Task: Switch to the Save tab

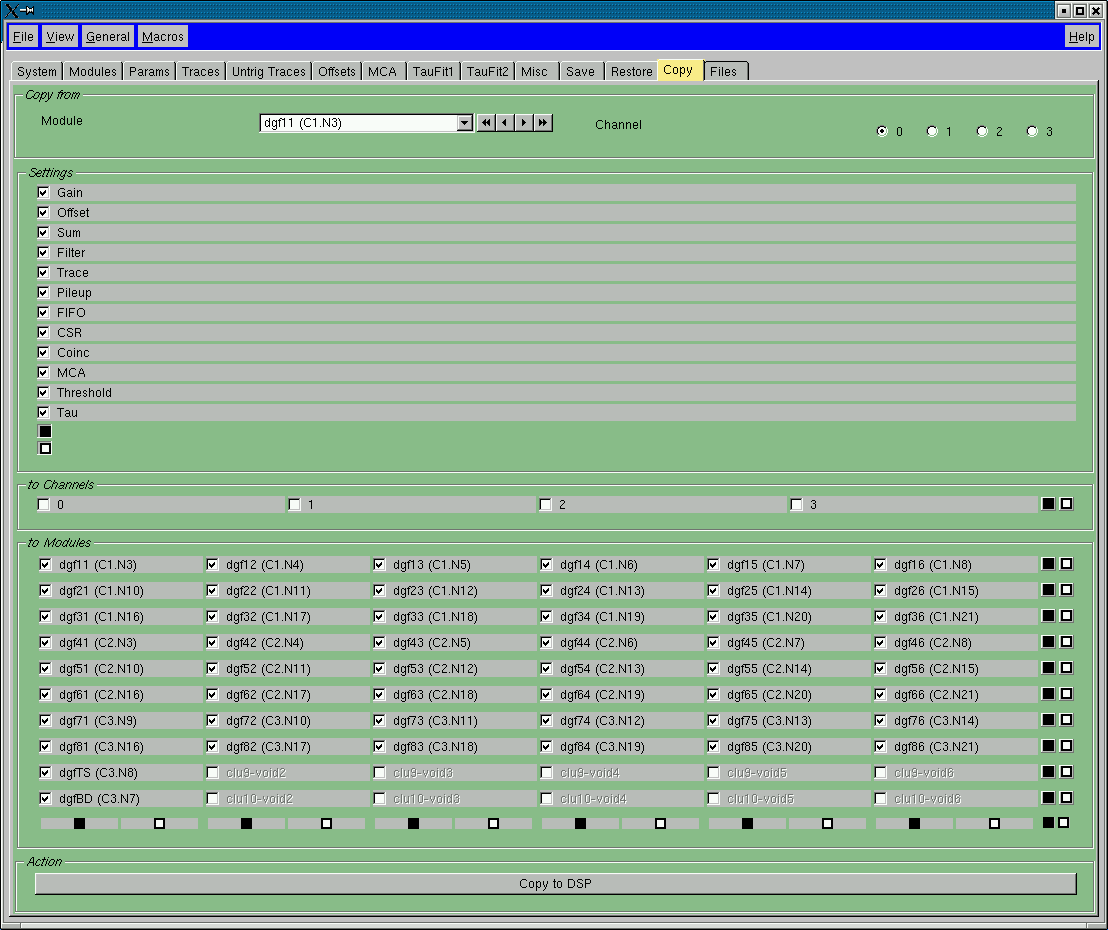Action: coord(580,71)
